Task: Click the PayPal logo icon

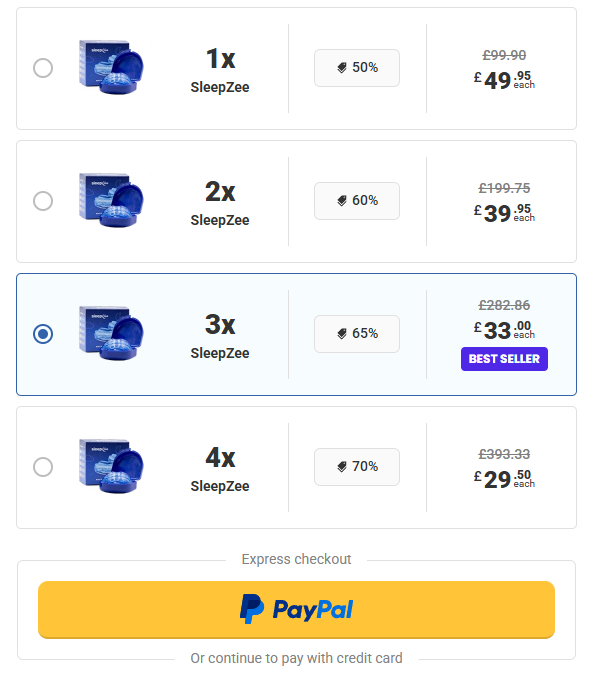Action: pos(252,609)
